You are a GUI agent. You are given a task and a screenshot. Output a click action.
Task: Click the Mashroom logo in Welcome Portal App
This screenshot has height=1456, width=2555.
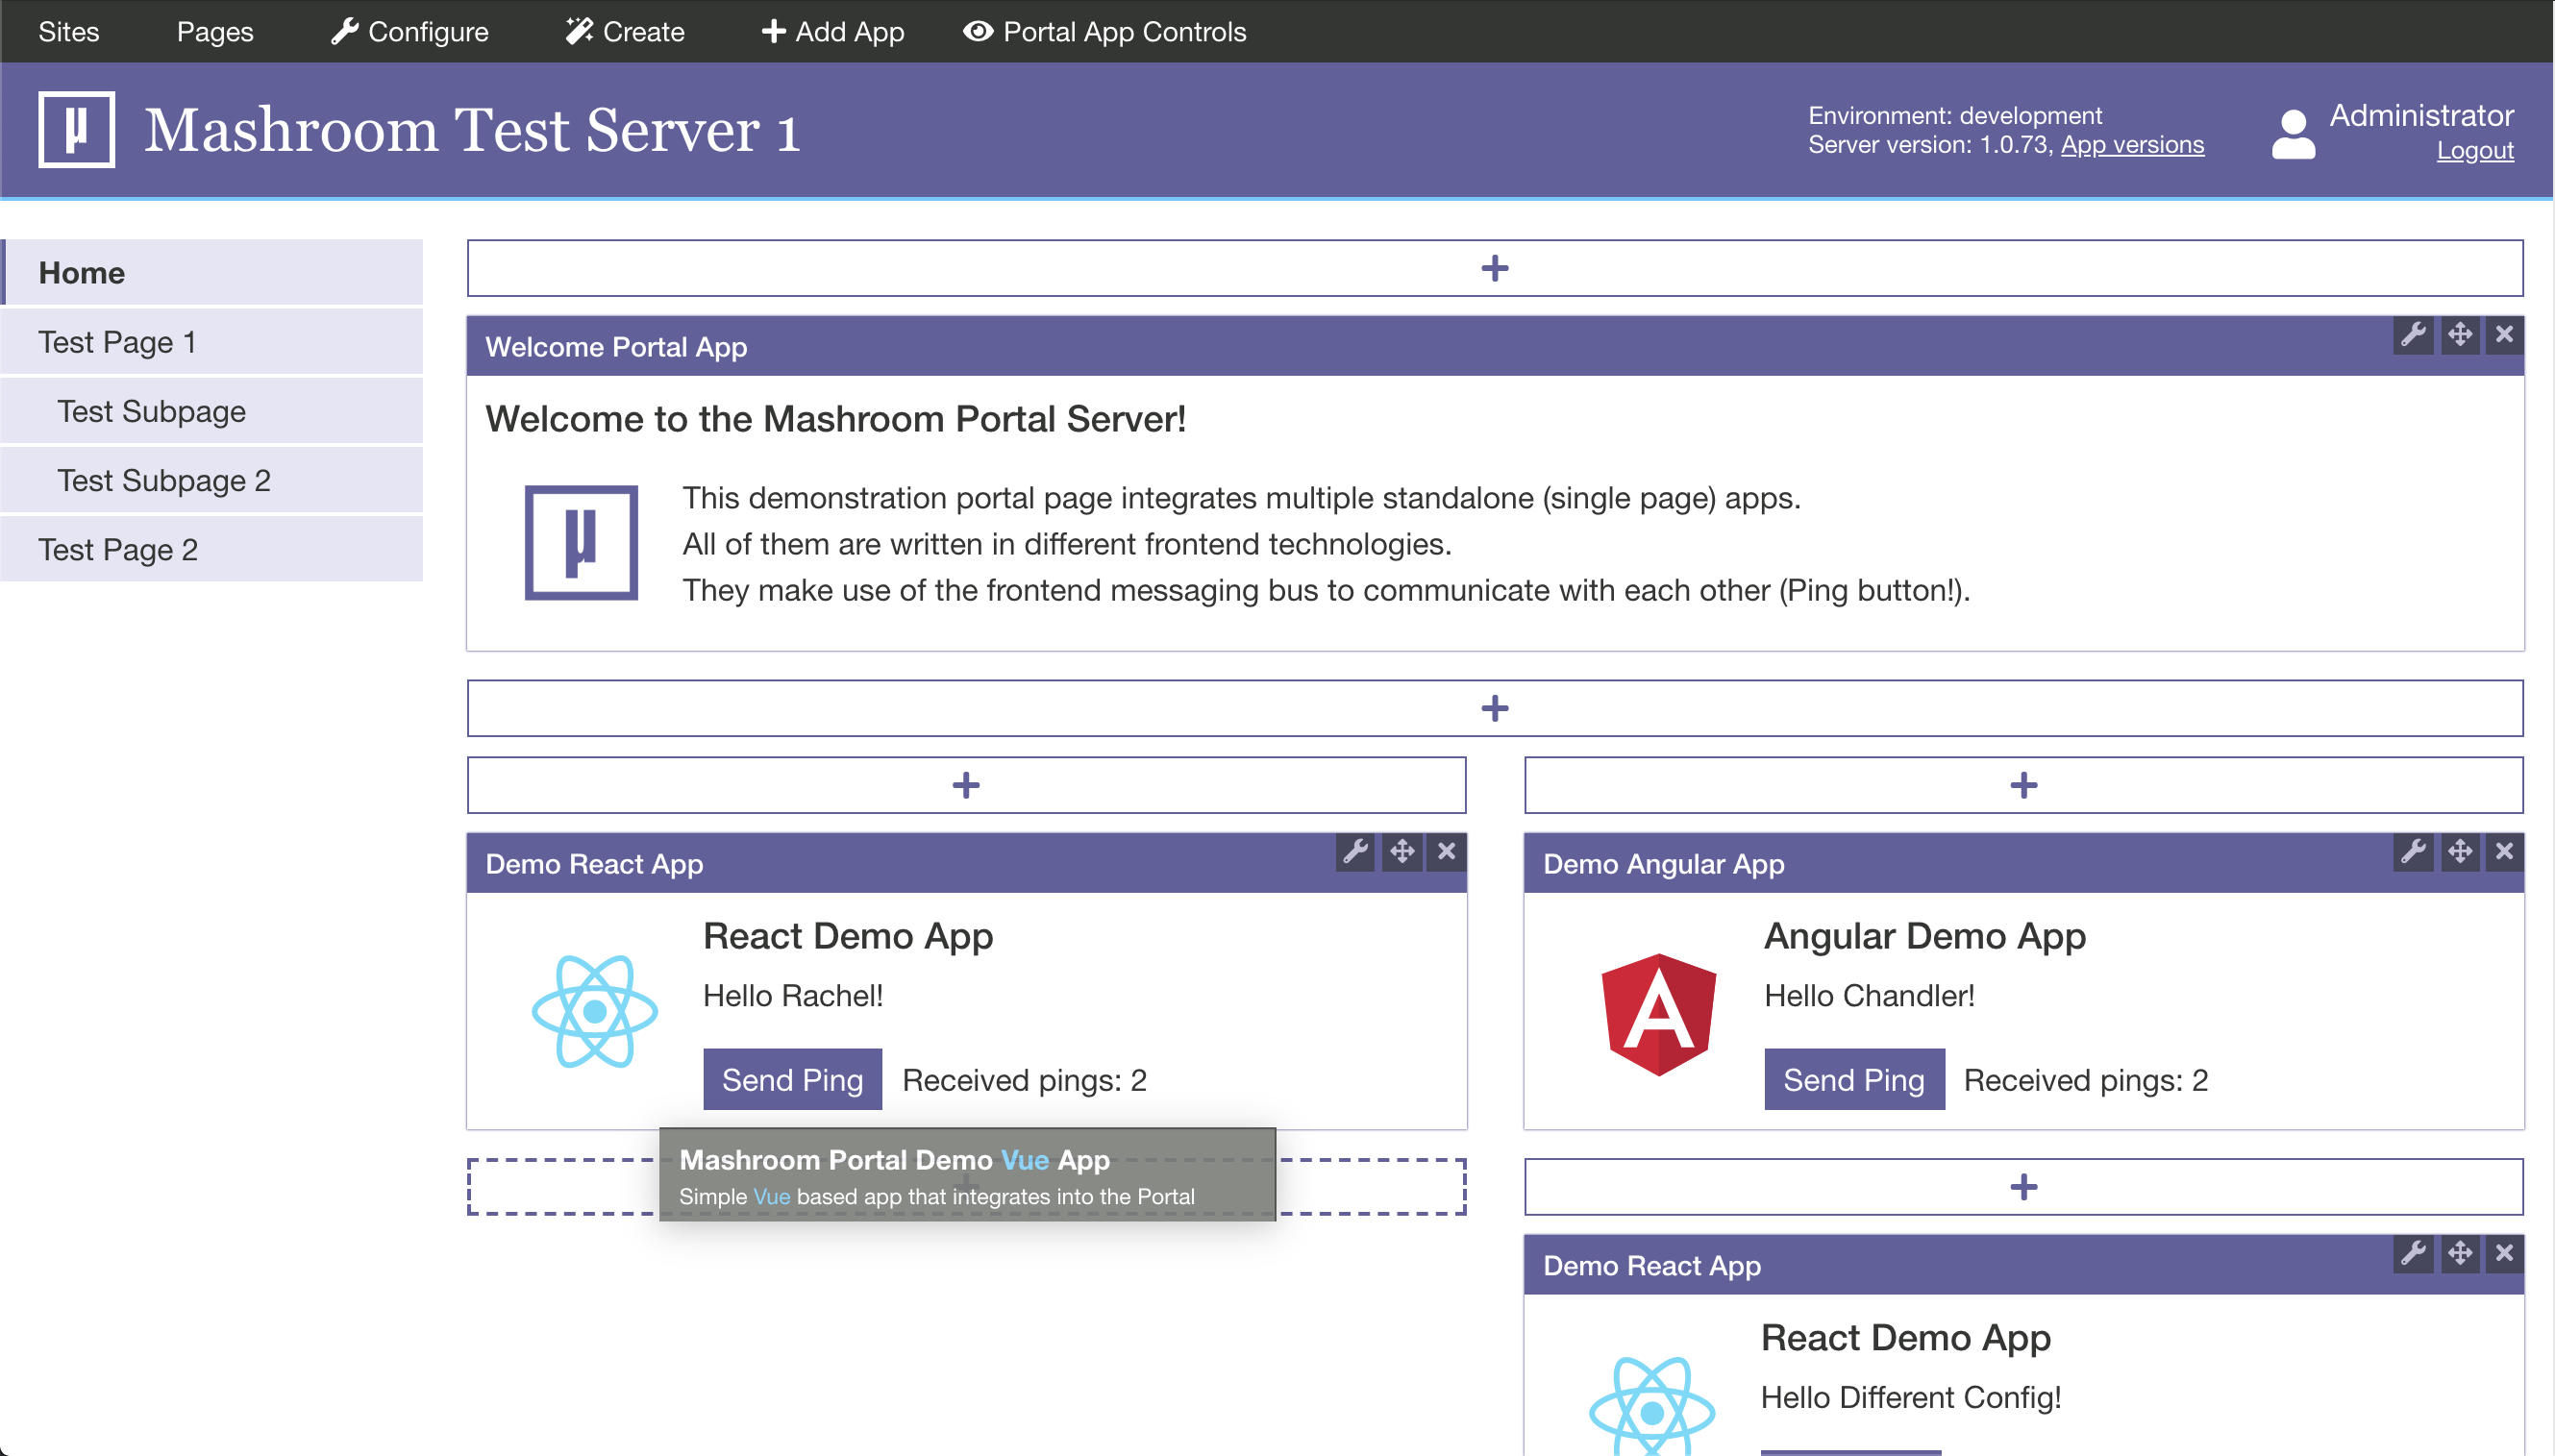tap(581, 543)
